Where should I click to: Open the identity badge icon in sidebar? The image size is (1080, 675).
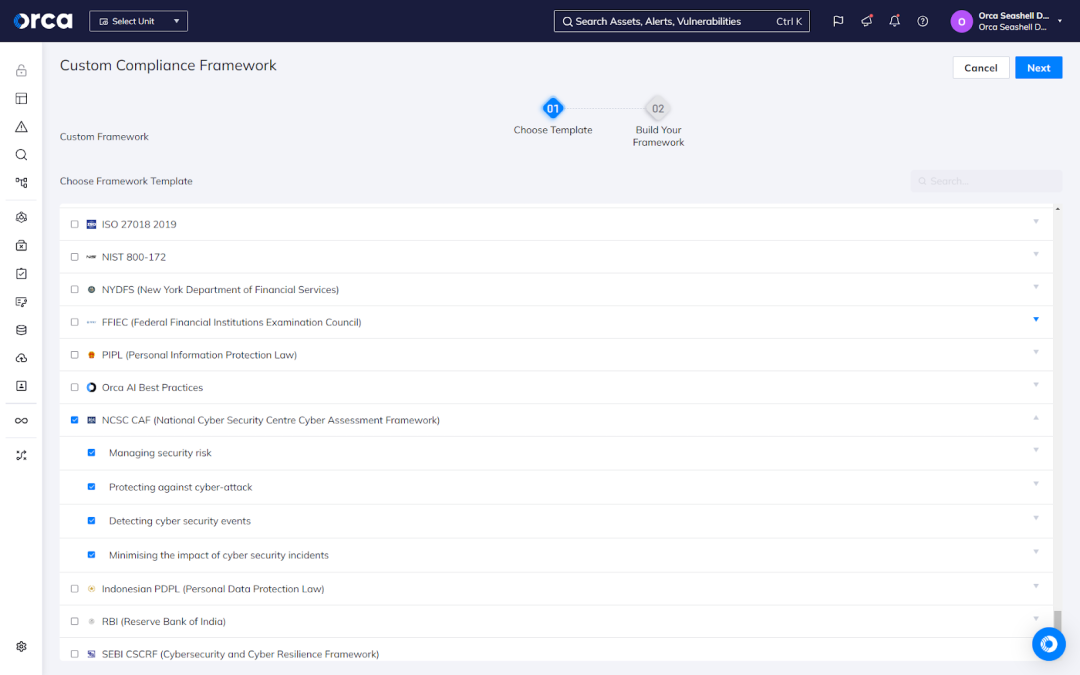coord(21,386)
